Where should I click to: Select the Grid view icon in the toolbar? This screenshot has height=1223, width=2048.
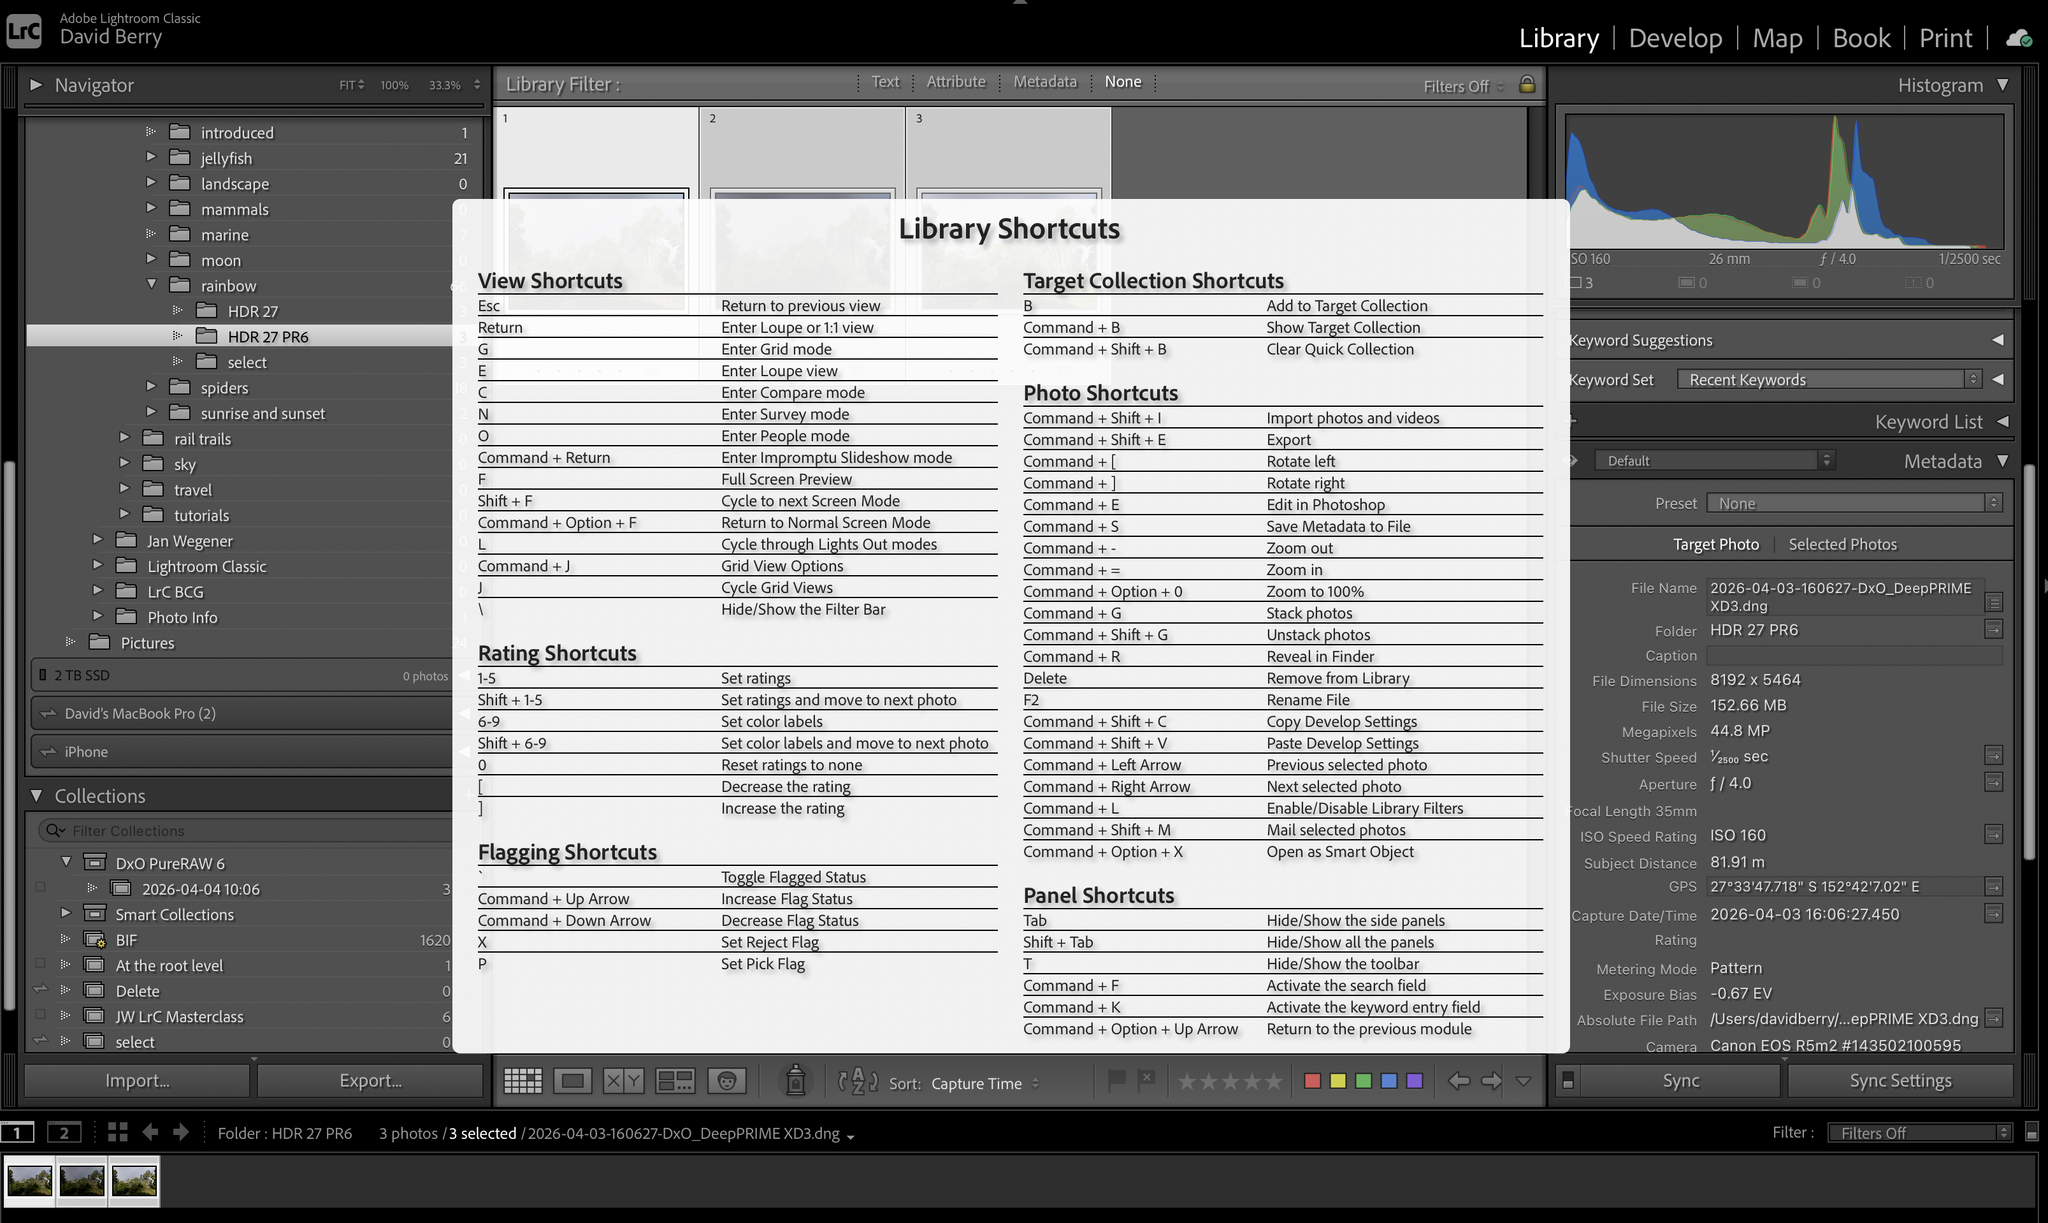point(523,1081)
